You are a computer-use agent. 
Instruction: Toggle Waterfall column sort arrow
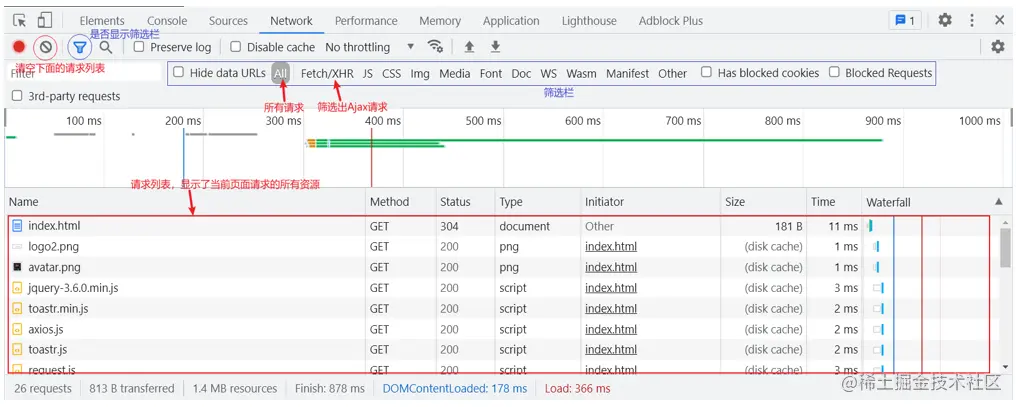click(999, 202)
